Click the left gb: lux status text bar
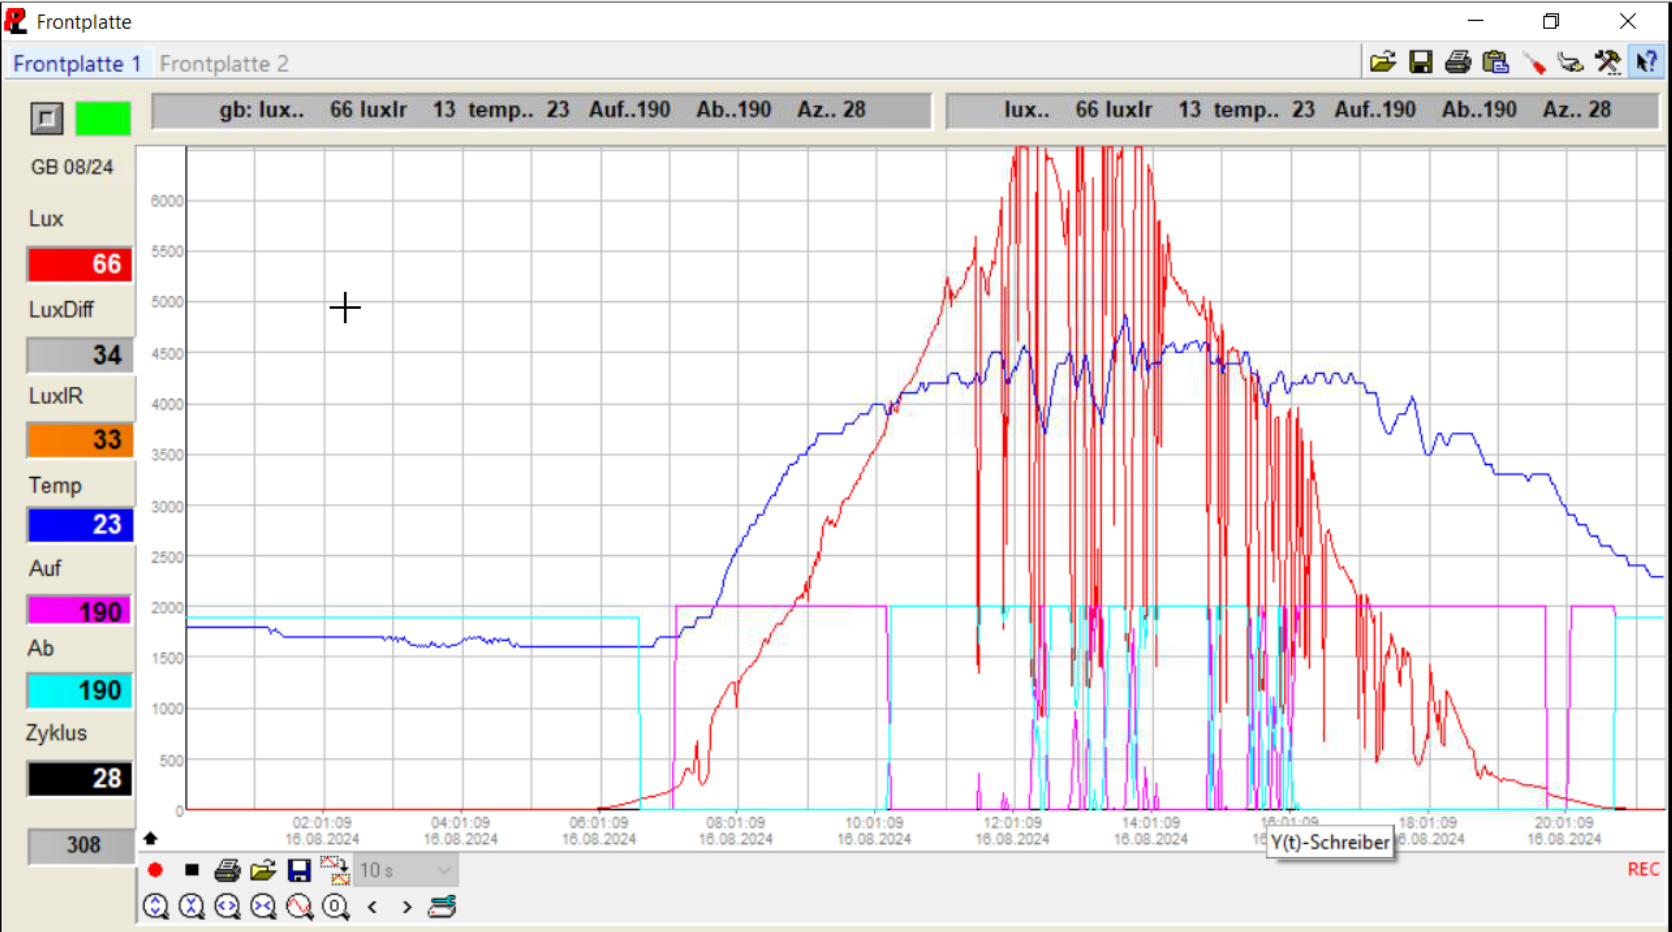This screenshot has width=1672, height=932. pos(541,110)
